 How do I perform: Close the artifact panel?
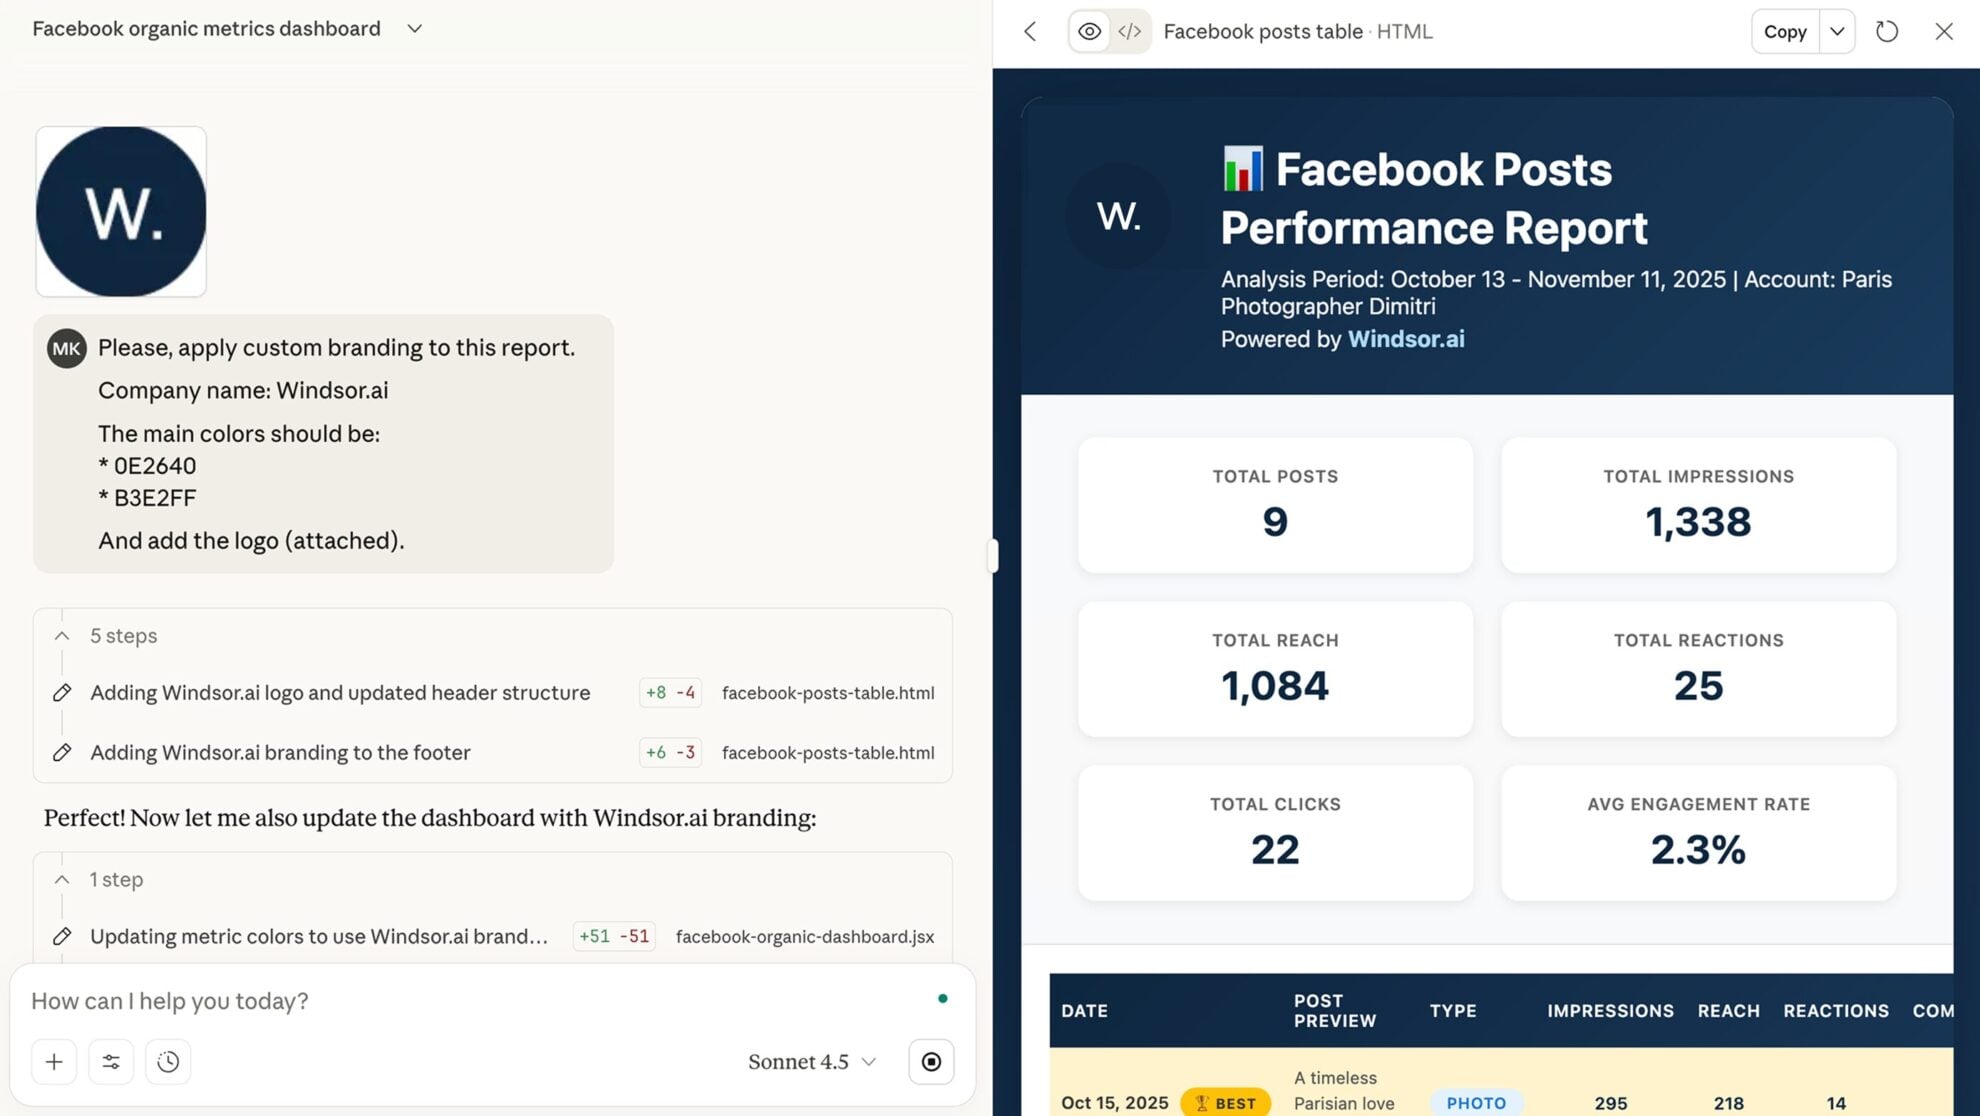coord(1944,32)
